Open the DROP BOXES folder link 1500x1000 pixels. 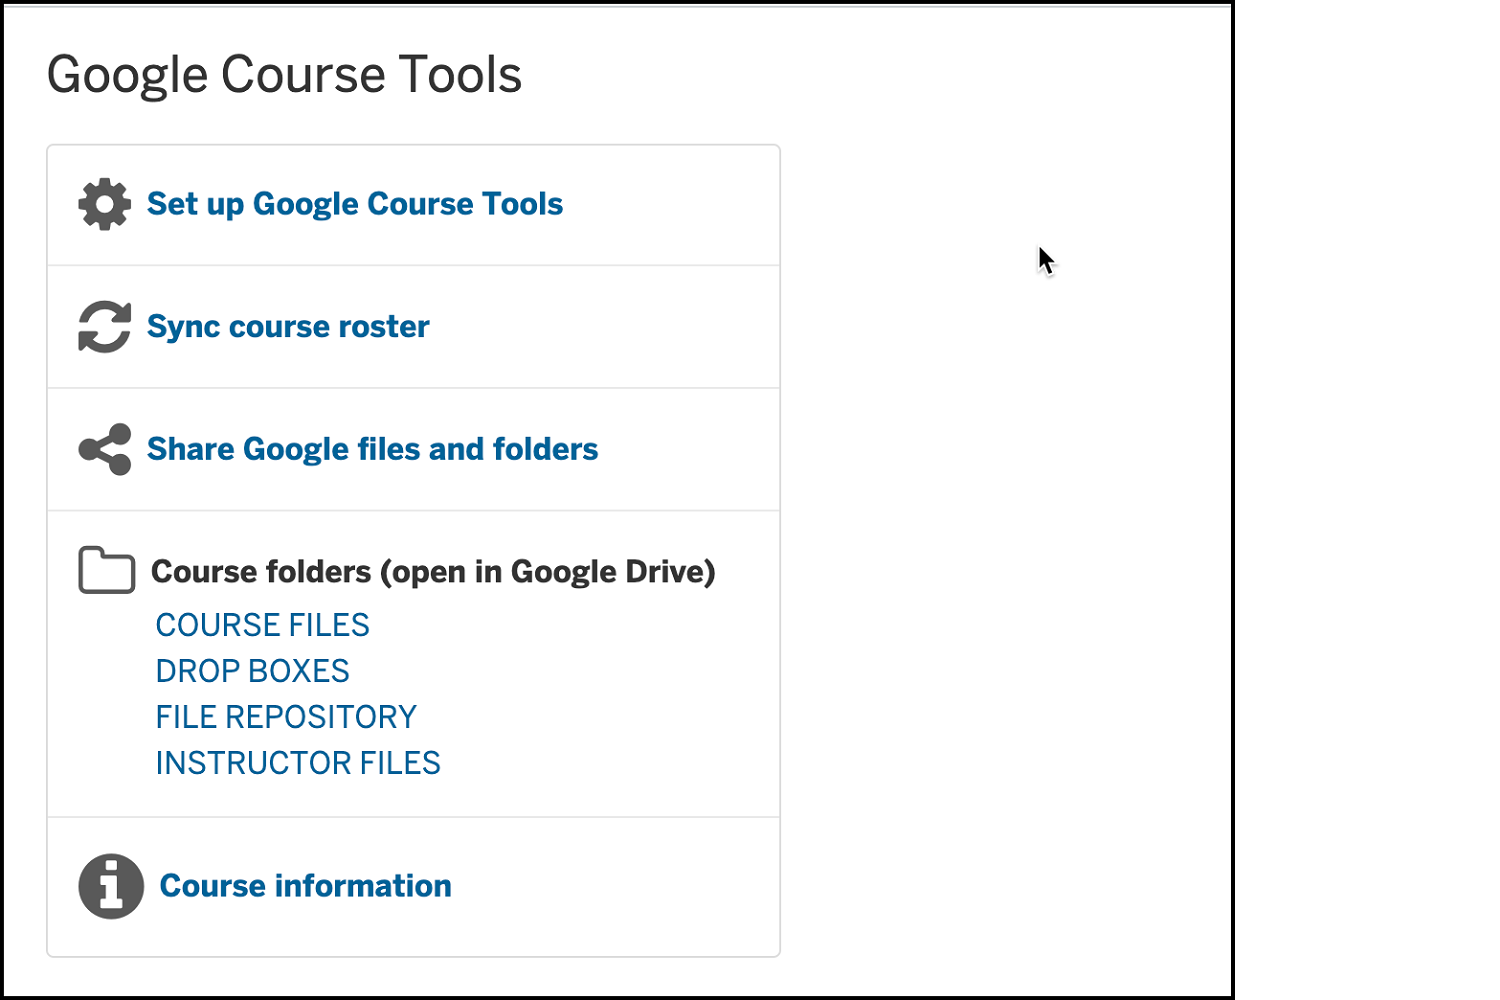pos(253,671)
